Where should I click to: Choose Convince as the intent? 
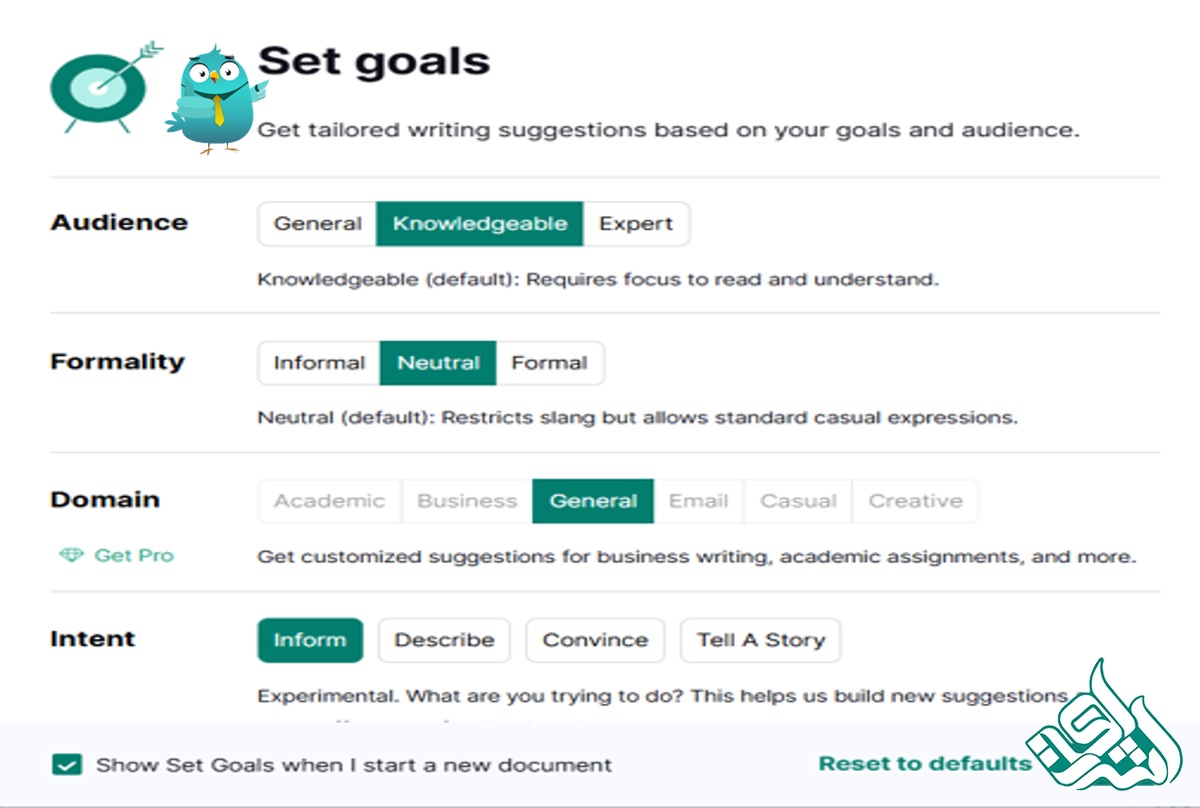point(595,640)
